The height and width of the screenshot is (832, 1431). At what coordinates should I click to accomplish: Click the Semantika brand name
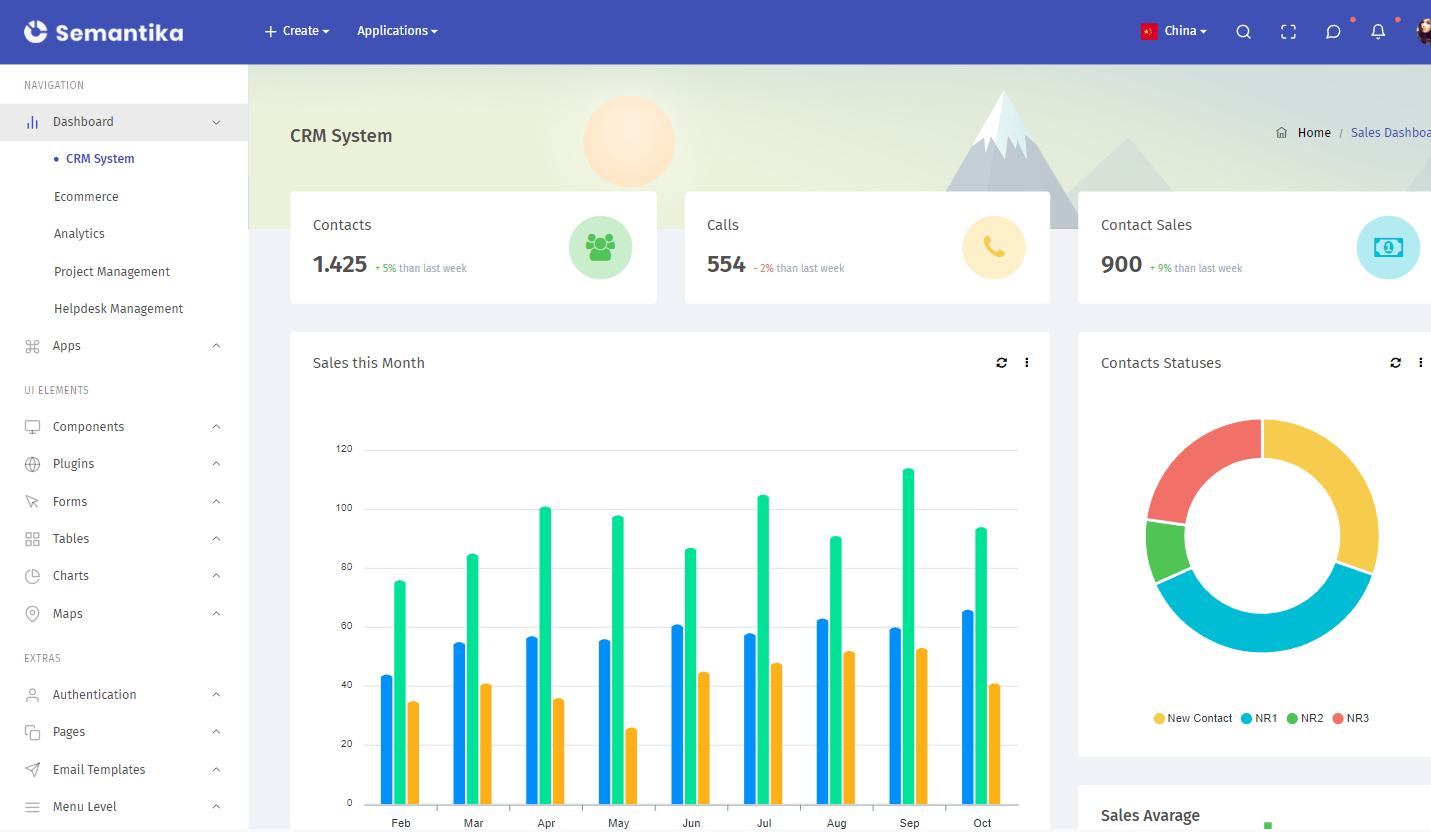click(119, 33)
